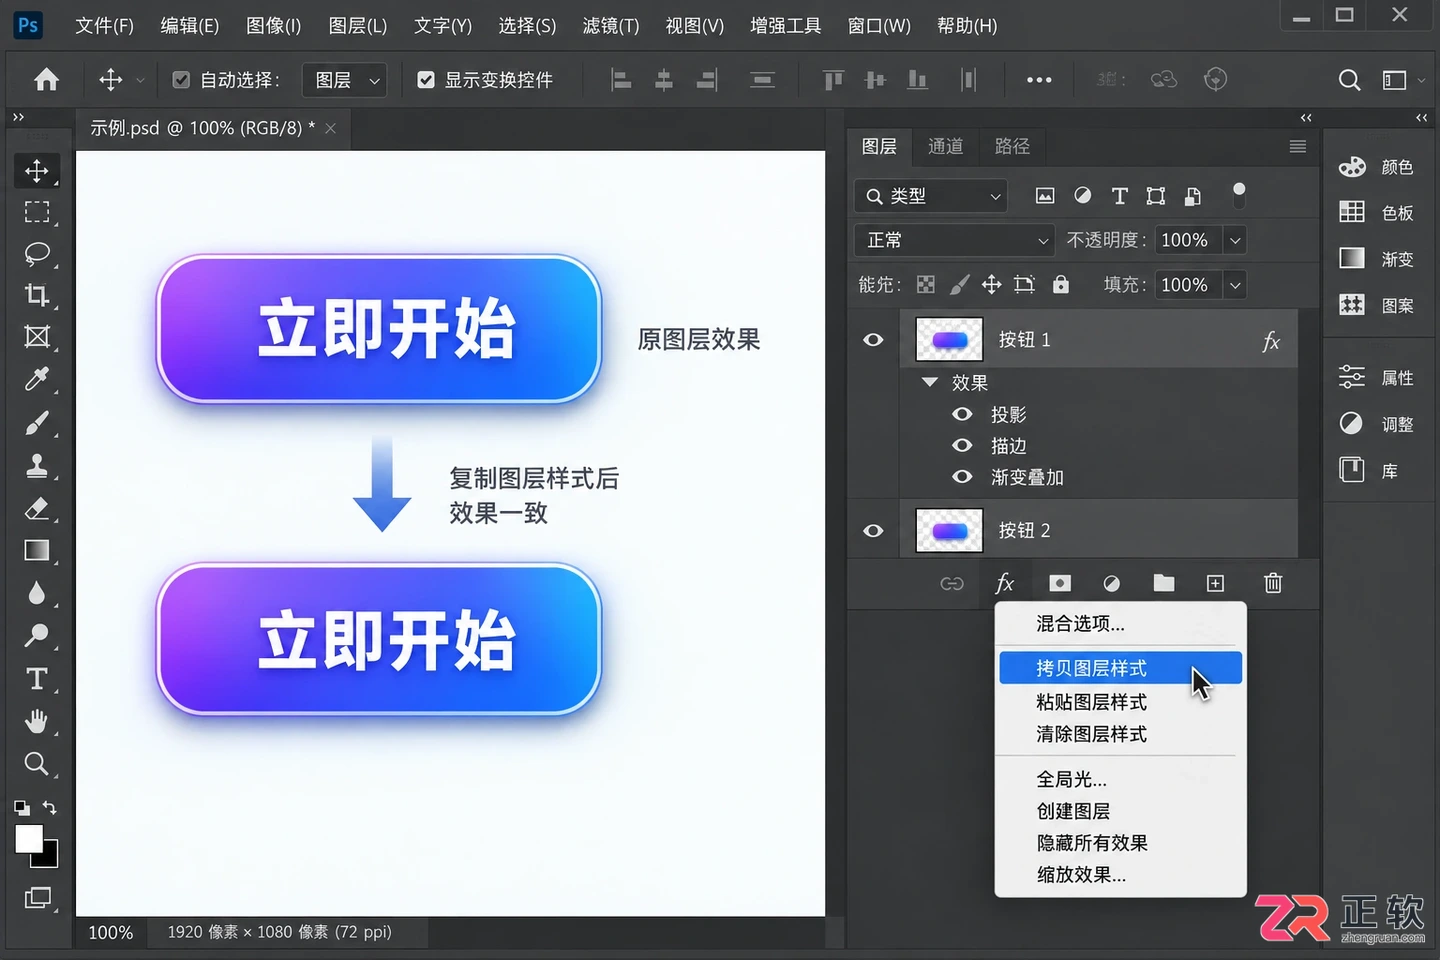Viewport: 1440px width, 960px height.
Task: Create a new layer with plus icon
Action: [1215, 583]
